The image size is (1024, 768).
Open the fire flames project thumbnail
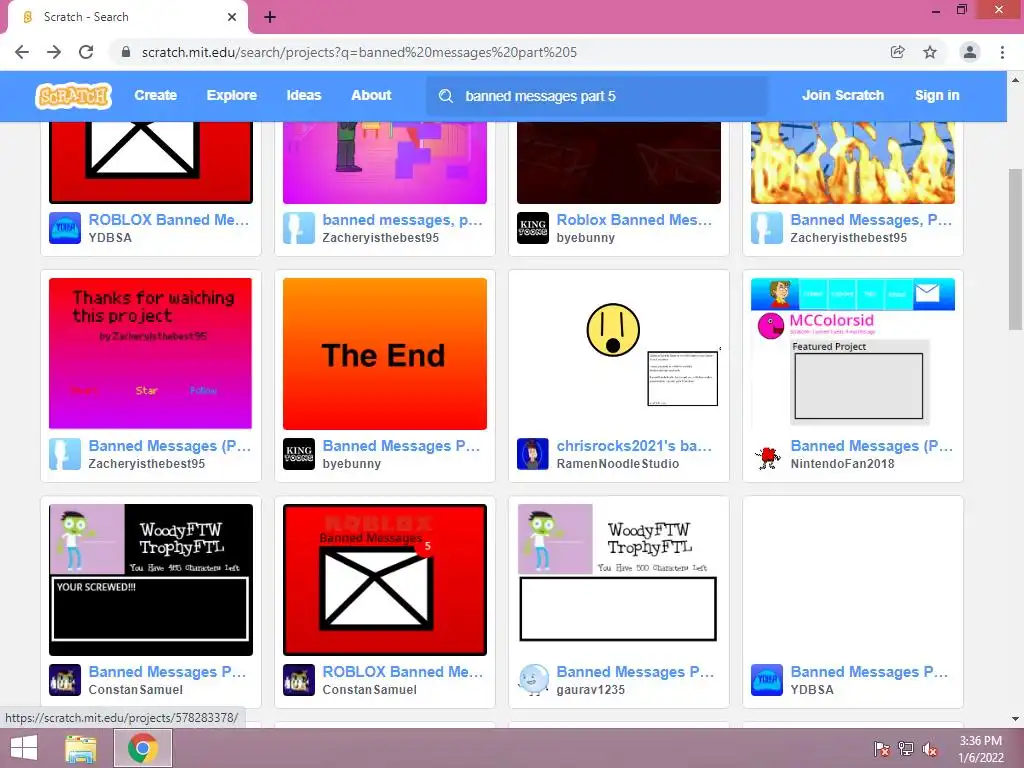853,163
